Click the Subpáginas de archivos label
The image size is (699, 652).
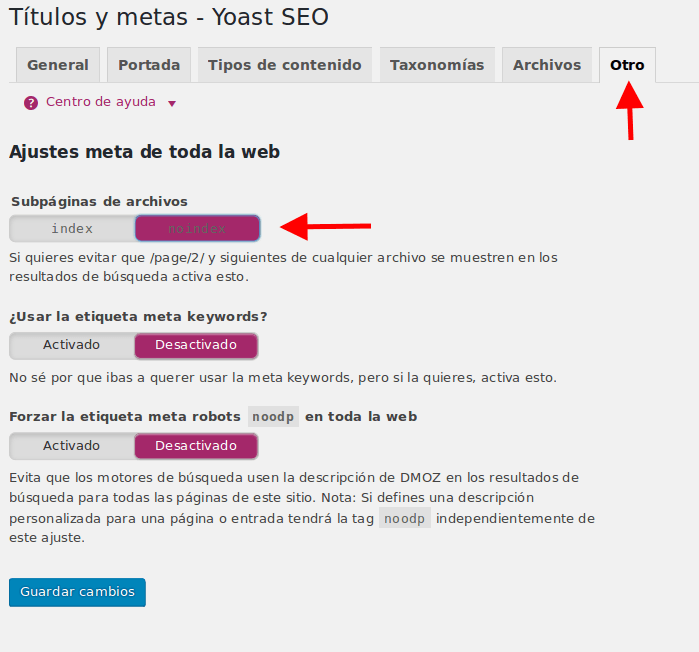pos(99,201)
